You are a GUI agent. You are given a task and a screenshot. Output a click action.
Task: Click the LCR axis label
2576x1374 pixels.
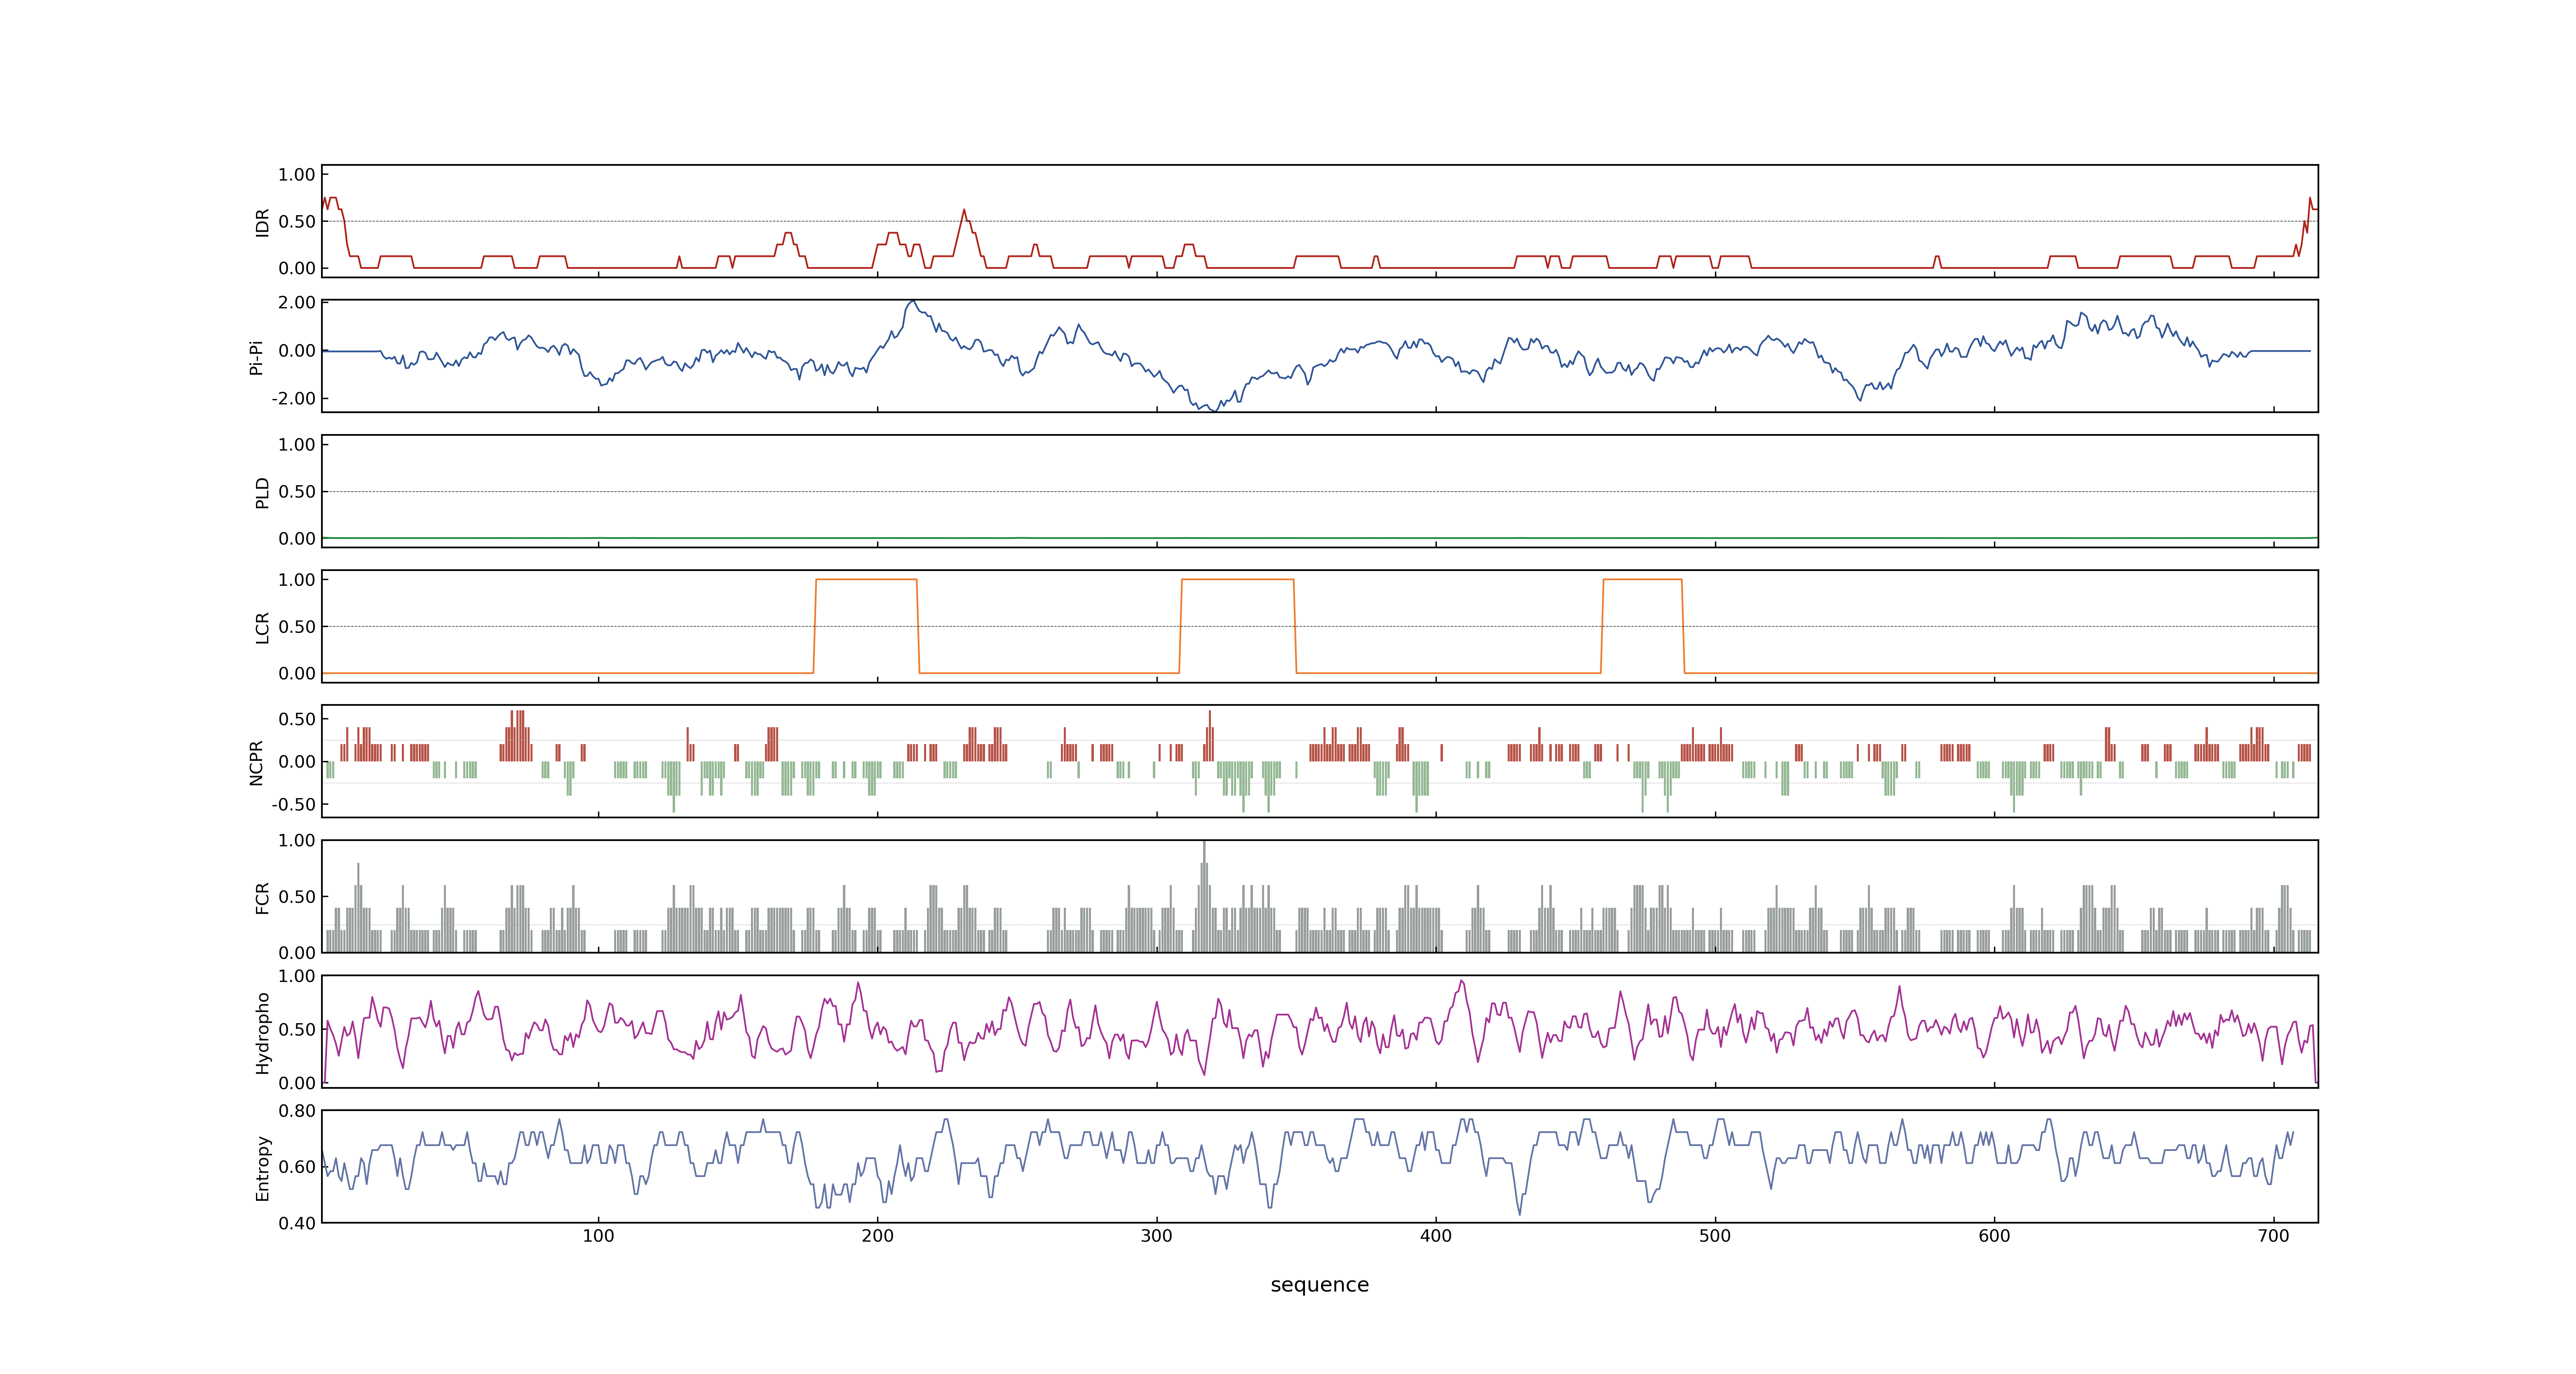point(262,628)
